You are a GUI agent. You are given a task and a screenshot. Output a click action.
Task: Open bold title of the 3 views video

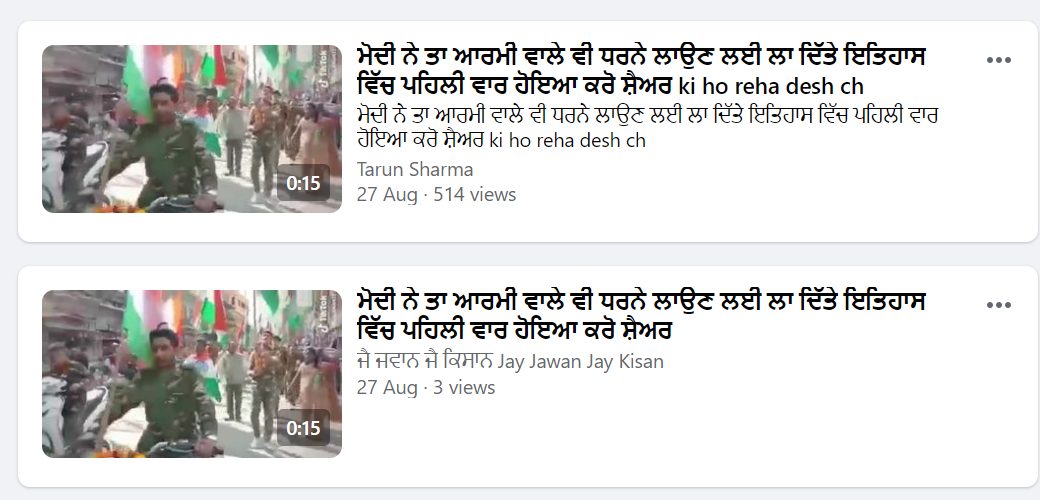(641, 316)
